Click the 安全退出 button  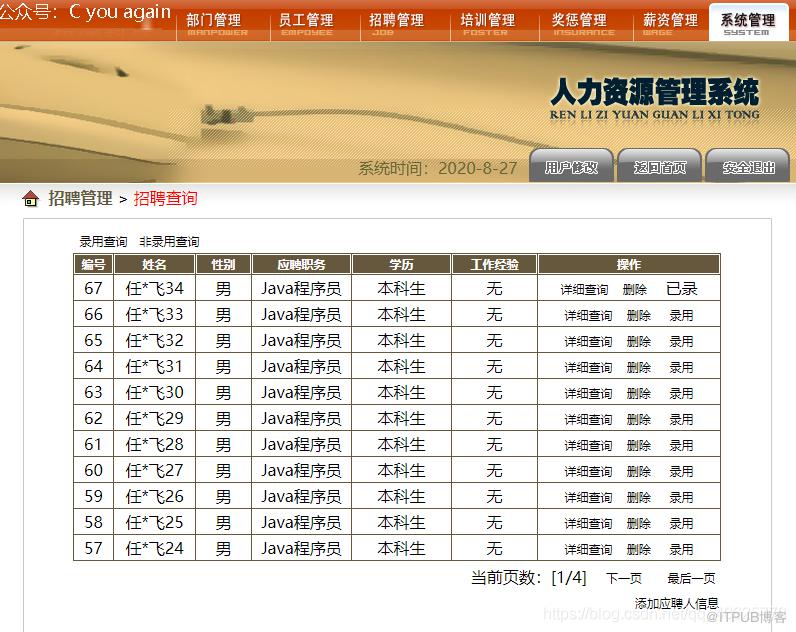click(748, 167)
